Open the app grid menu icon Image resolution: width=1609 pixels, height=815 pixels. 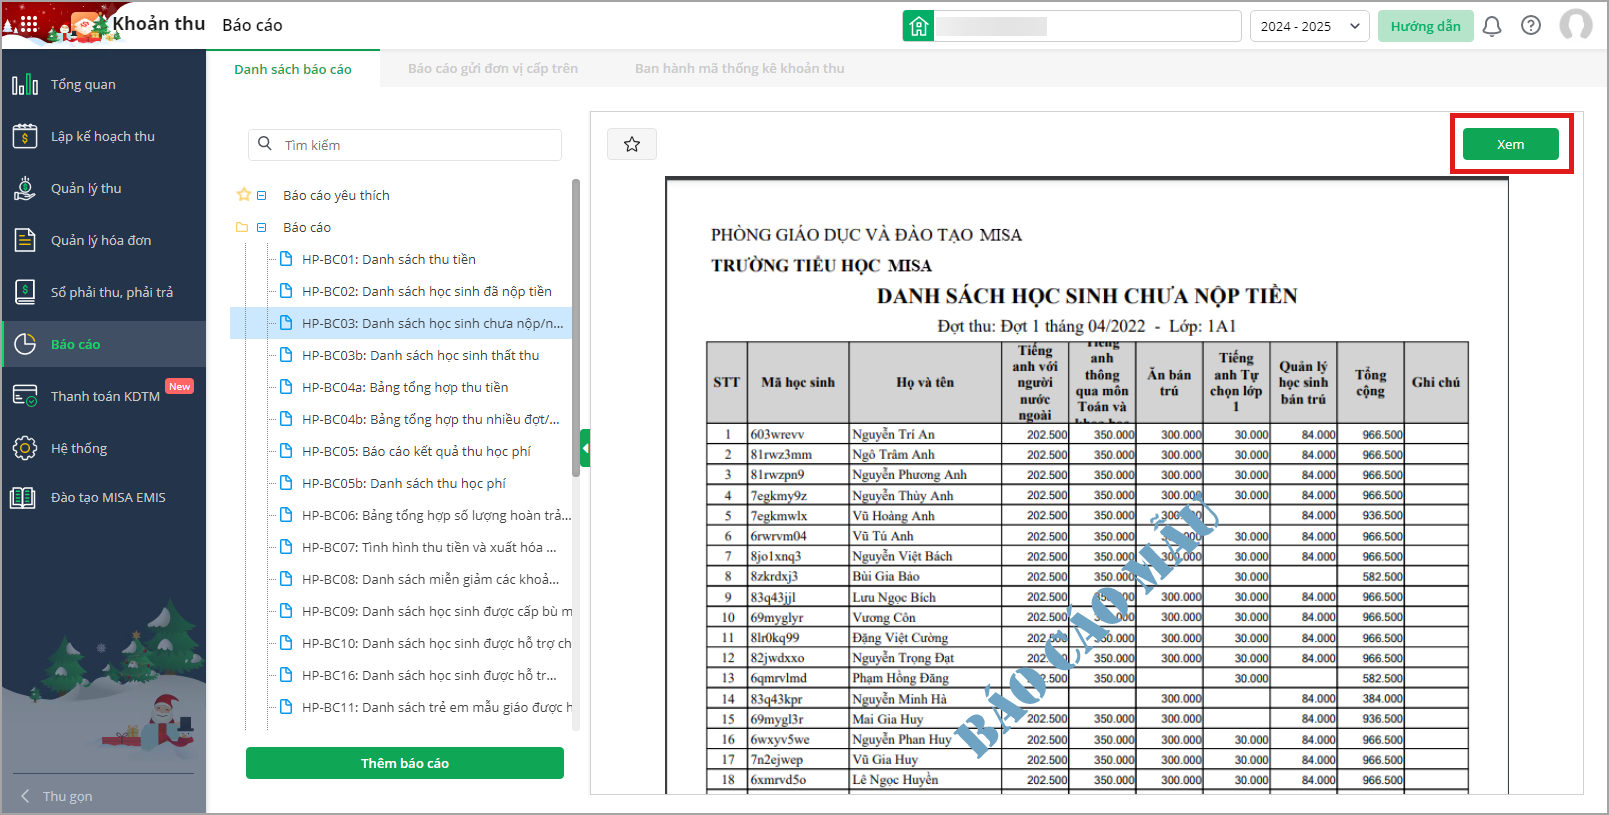[29, 24]
